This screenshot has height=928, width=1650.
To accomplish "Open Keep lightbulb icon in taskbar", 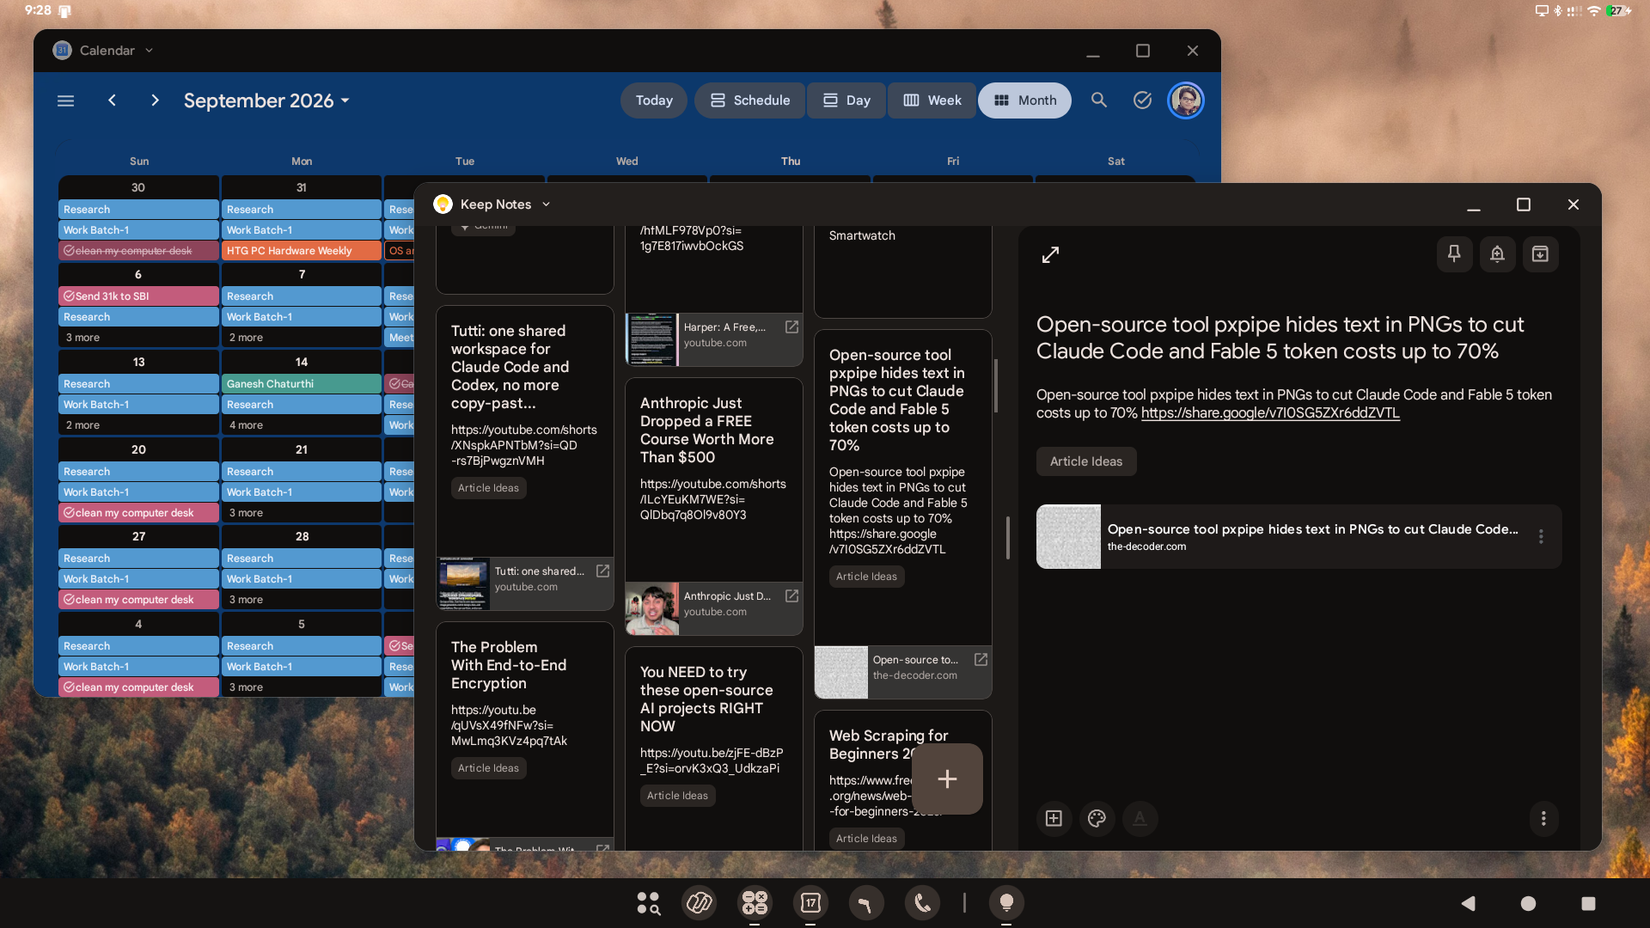I will point(1006,903).
